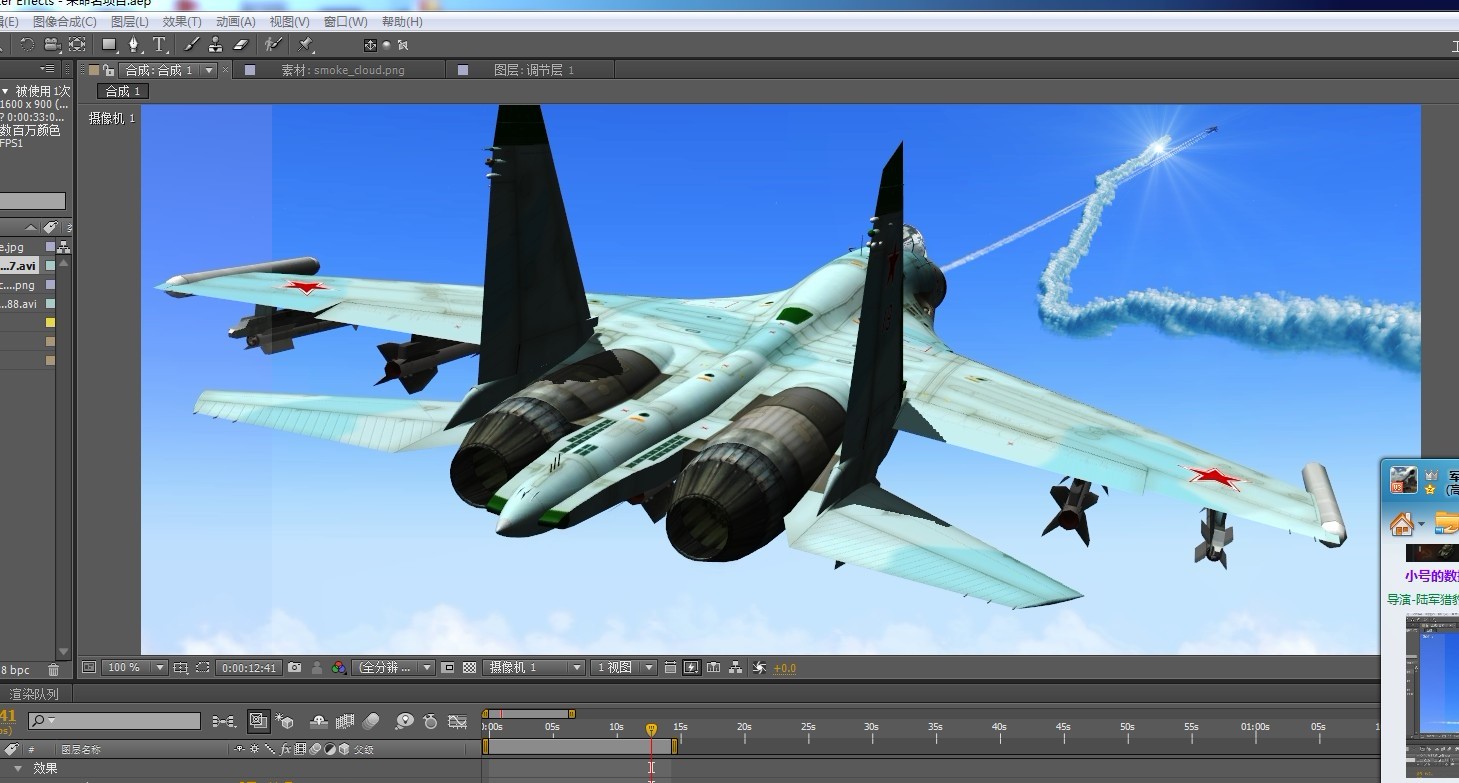
Task: Activate the Puppet Pin tool
Action: 306,45
